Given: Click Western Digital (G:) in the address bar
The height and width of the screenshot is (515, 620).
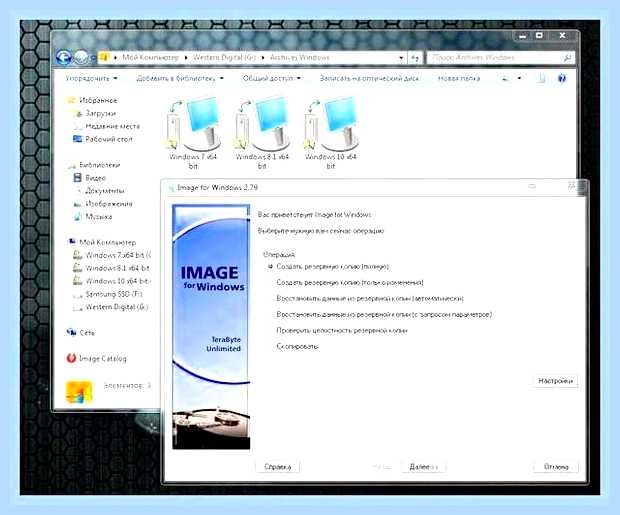Looking at the screenshot, I should 225,58.
